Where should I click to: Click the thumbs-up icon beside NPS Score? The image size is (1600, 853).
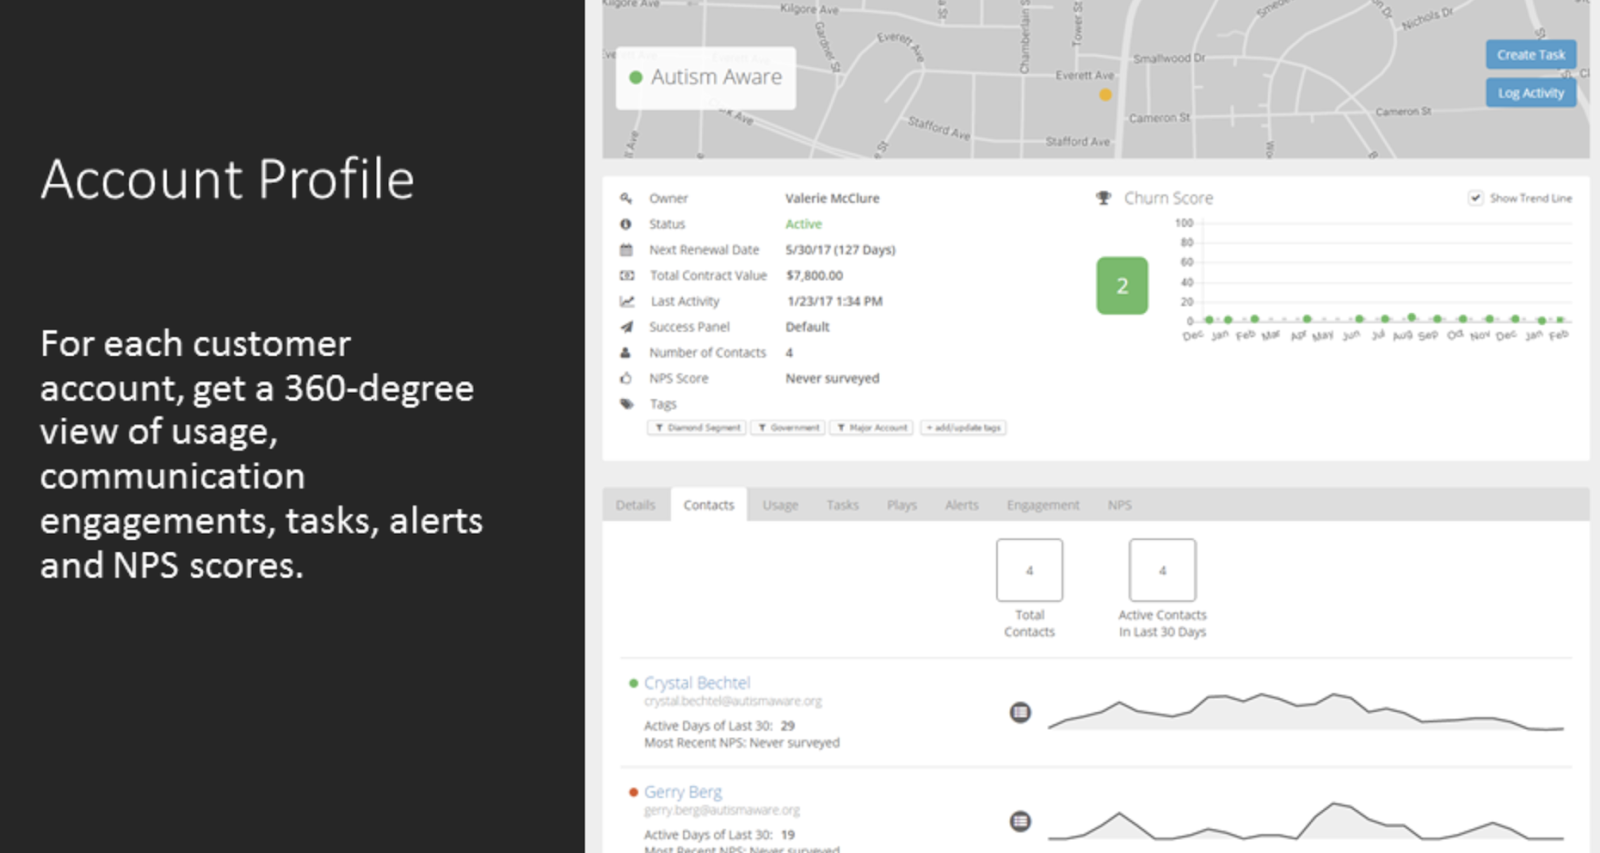tap(626, 378)
